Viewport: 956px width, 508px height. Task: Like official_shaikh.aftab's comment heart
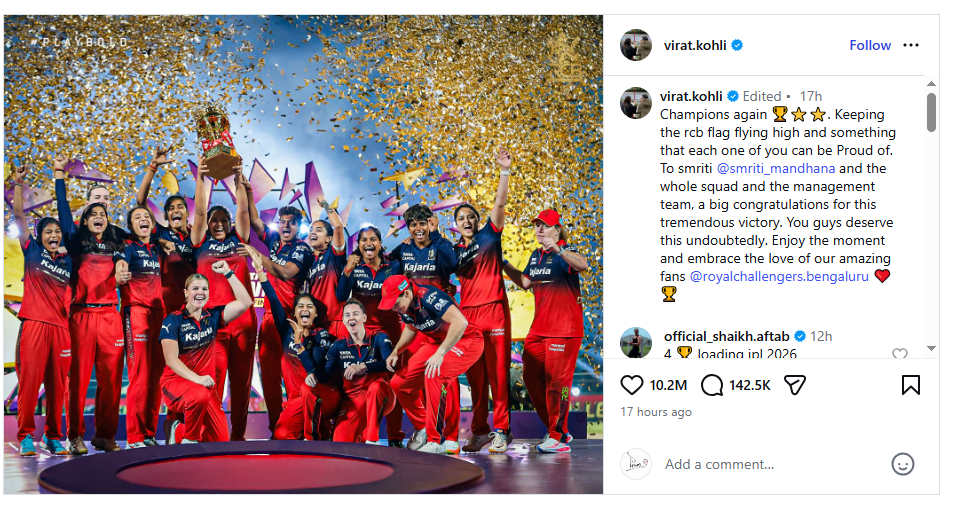click(x=899, y=354)
